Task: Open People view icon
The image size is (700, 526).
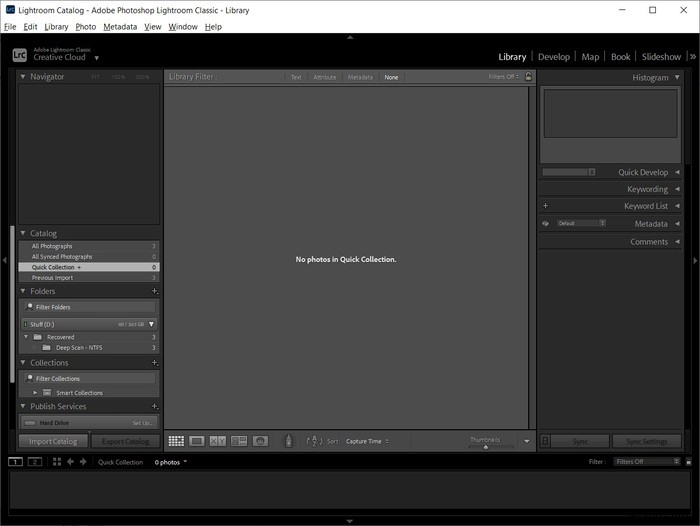Action: click(260, 441)
